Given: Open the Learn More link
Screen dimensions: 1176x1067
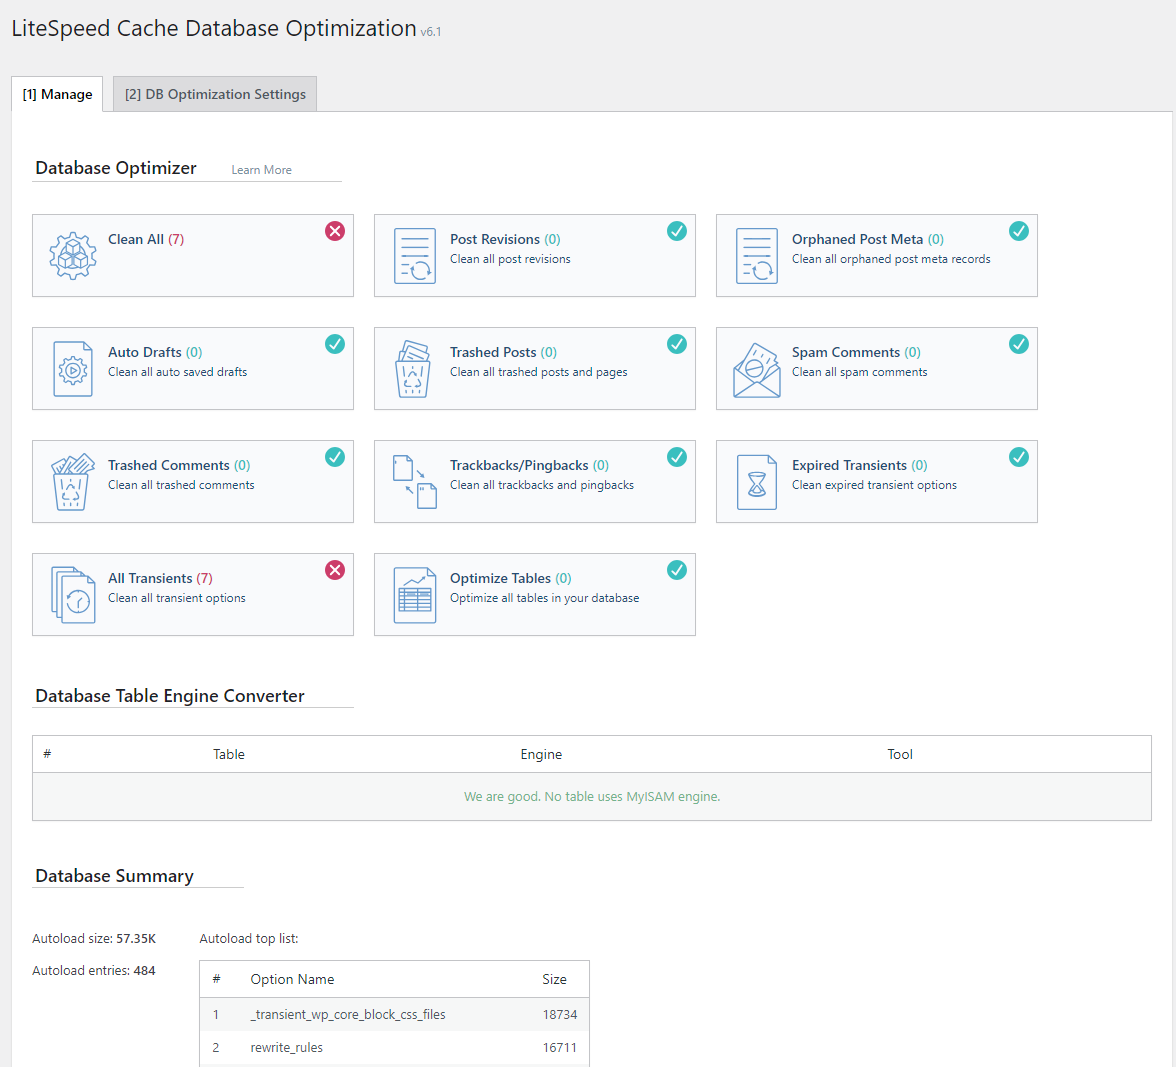Looking at the screenshot, I should (x=261, y=170).
